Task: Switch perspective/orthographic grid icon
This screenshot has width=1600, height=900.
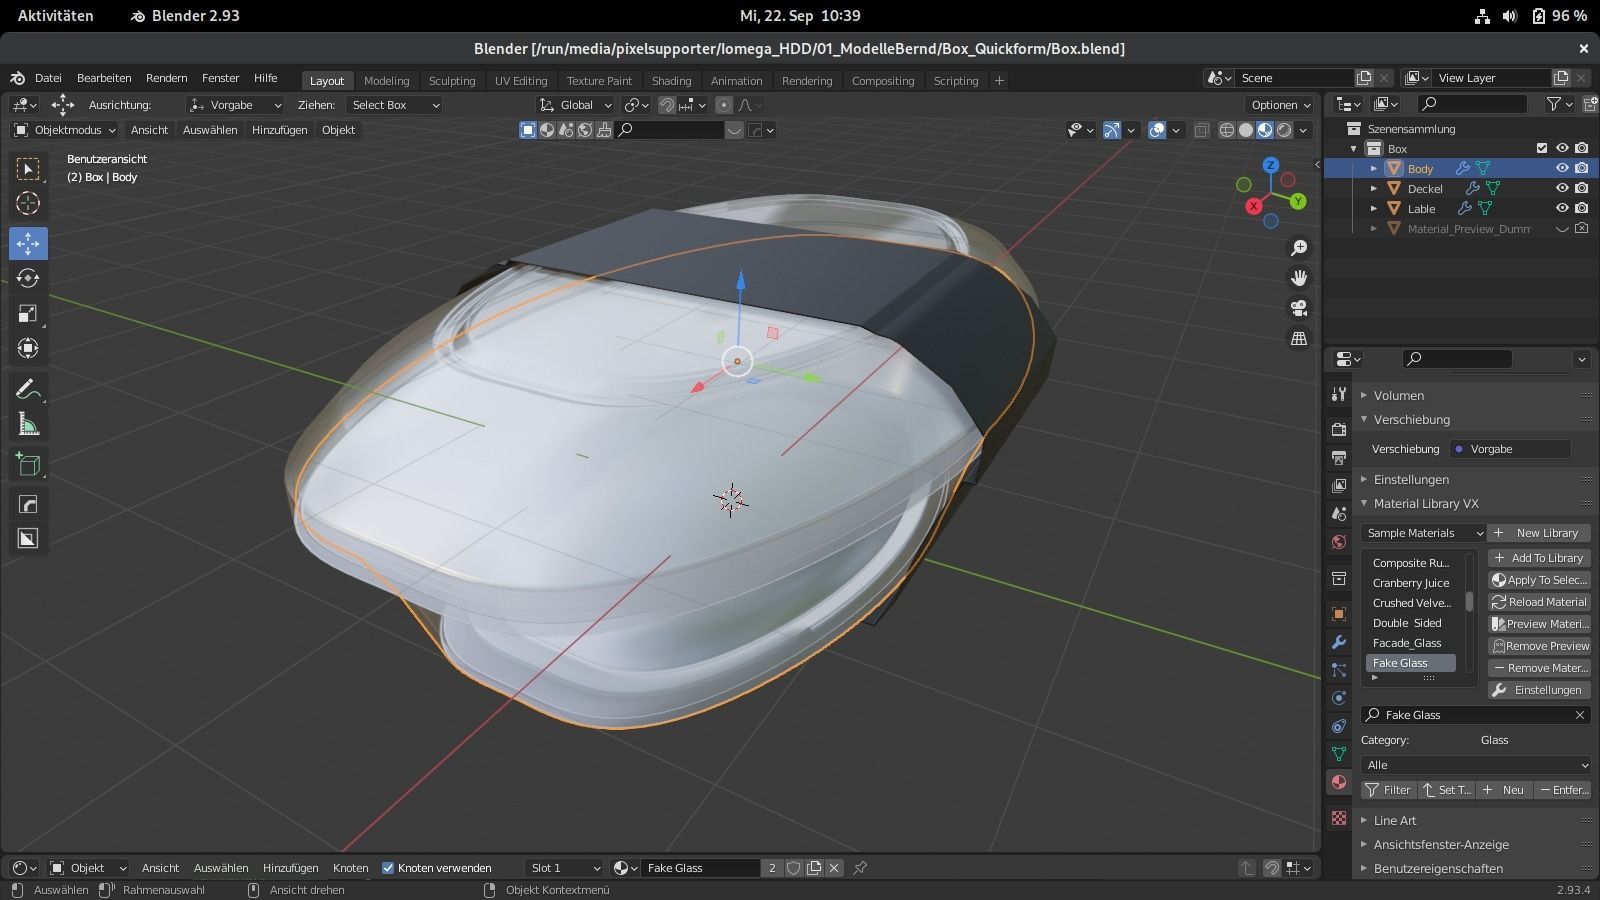Action: [x=1299, y=339]
